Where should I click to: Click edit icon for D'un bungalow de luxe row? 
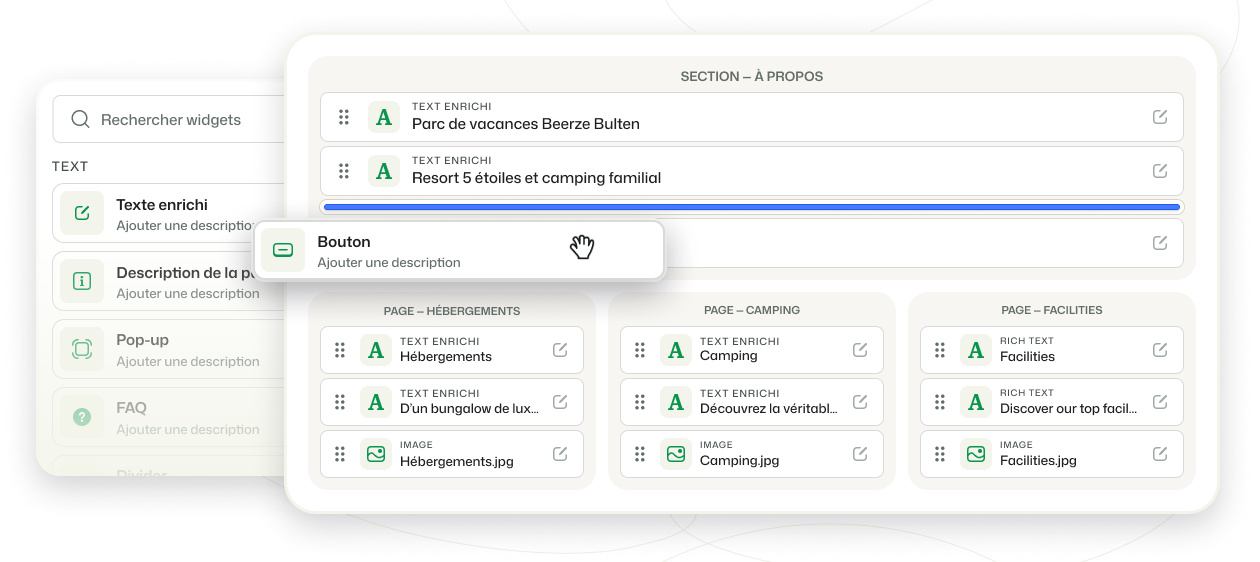tap(560, 402)
